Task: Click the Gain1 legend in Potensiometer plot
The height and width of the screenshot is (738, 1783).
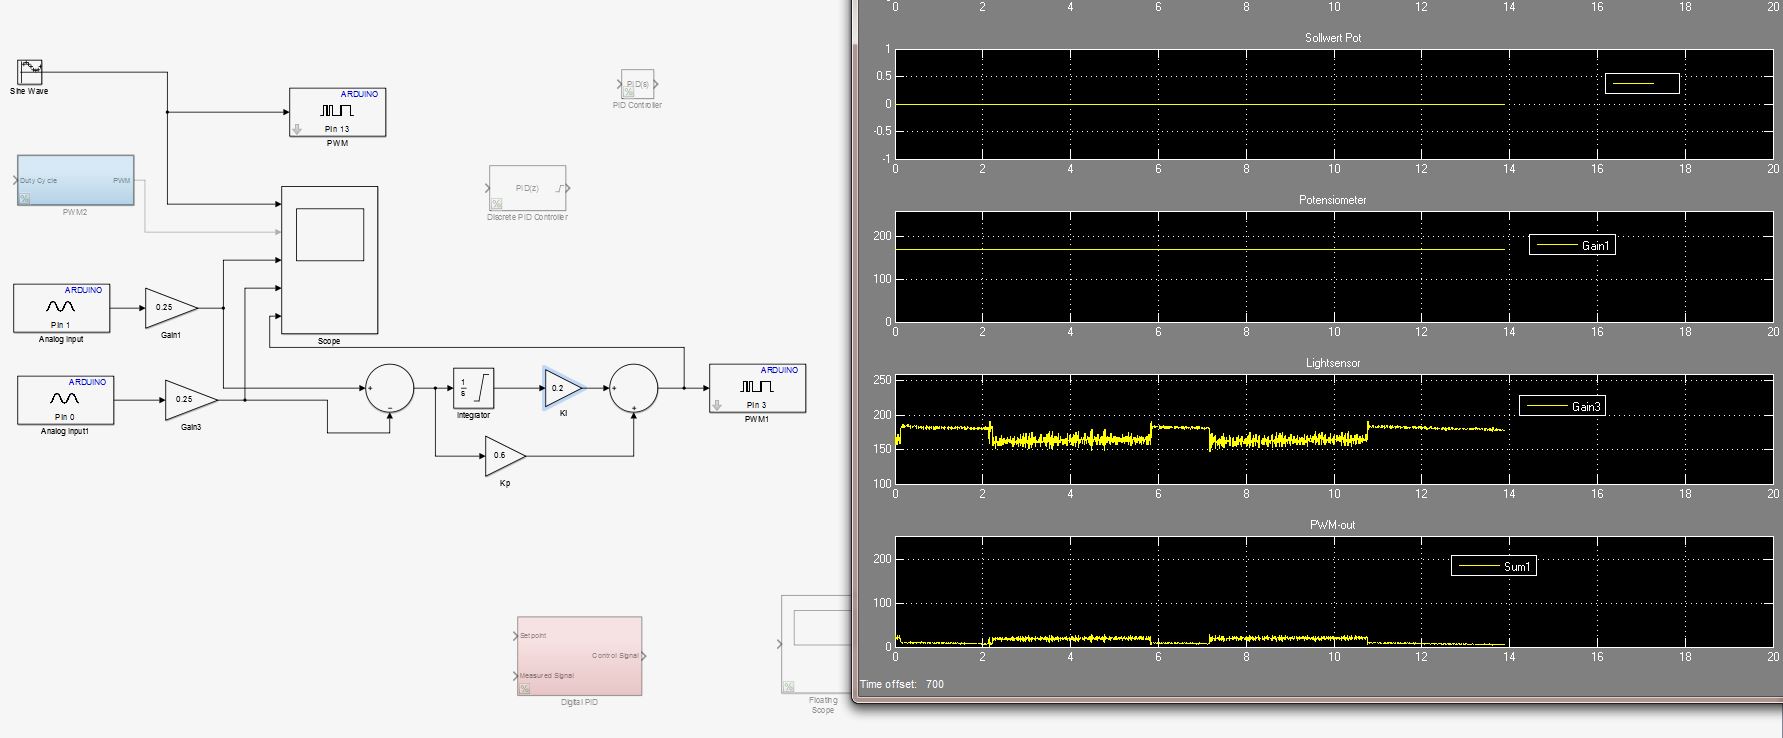Action: (x=1572, y=245)
